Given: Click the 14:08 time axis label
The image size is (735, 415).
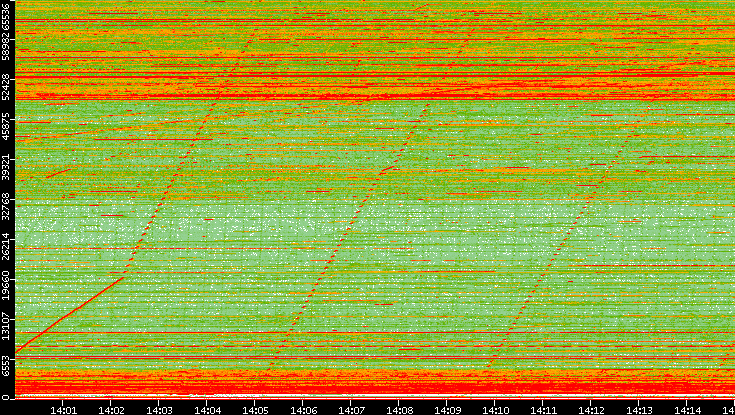Looking at the screenshot, I should tap(399, 410).
